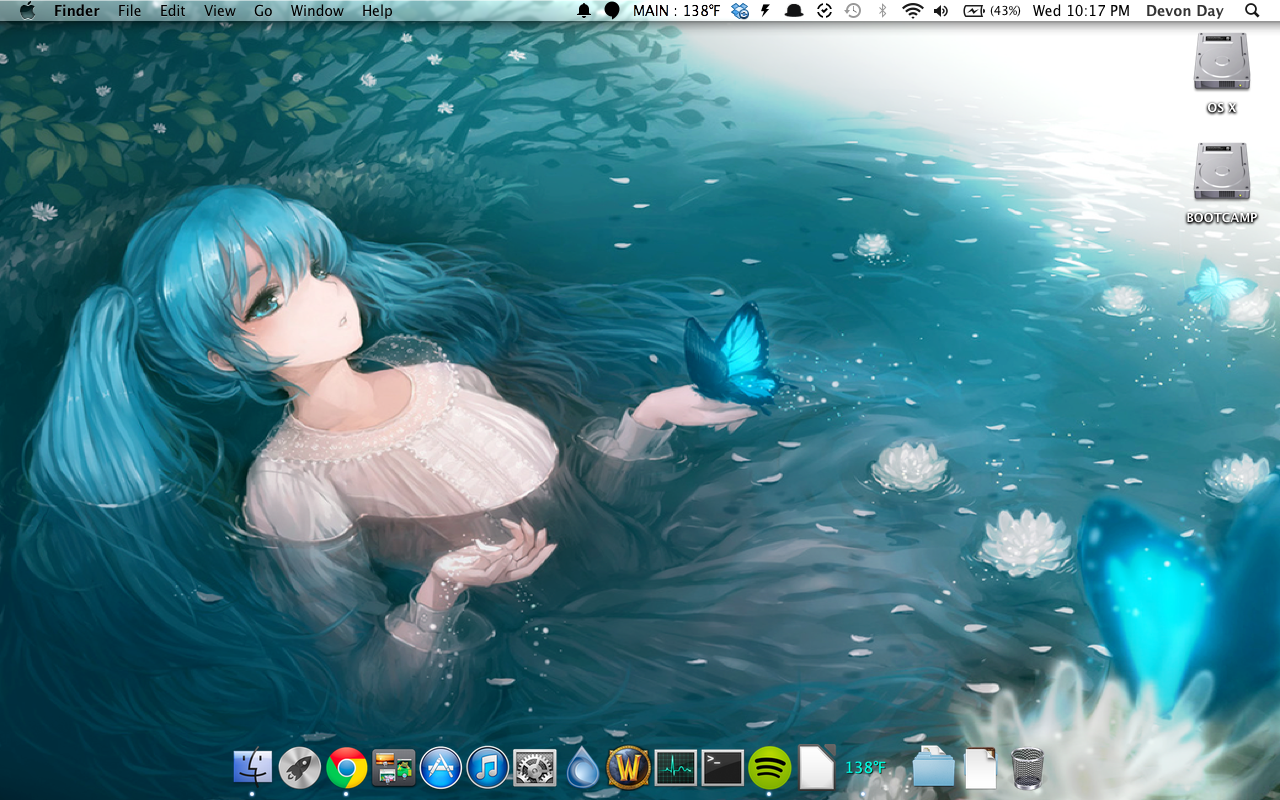This screenshot has height=800, width=1280.
Task: Open the View menu
Action: click(x=220, y=11)
